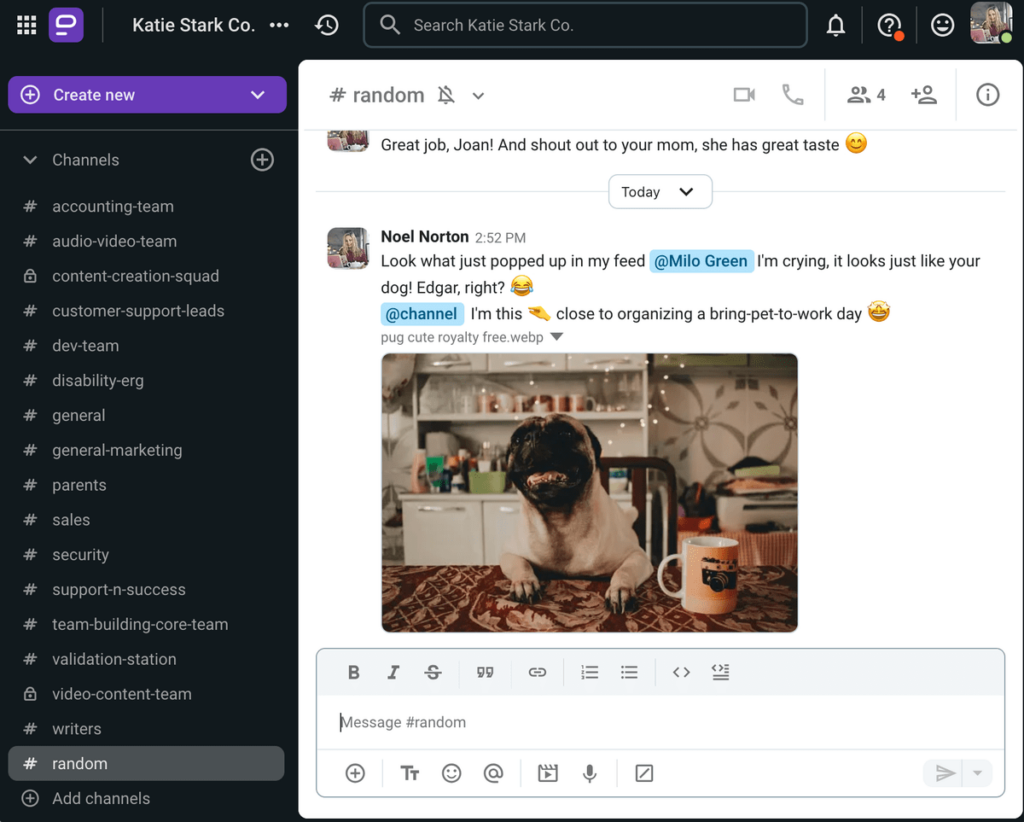Click the Add channels link
Screen dimensions: 1024x822
(100, 798)
